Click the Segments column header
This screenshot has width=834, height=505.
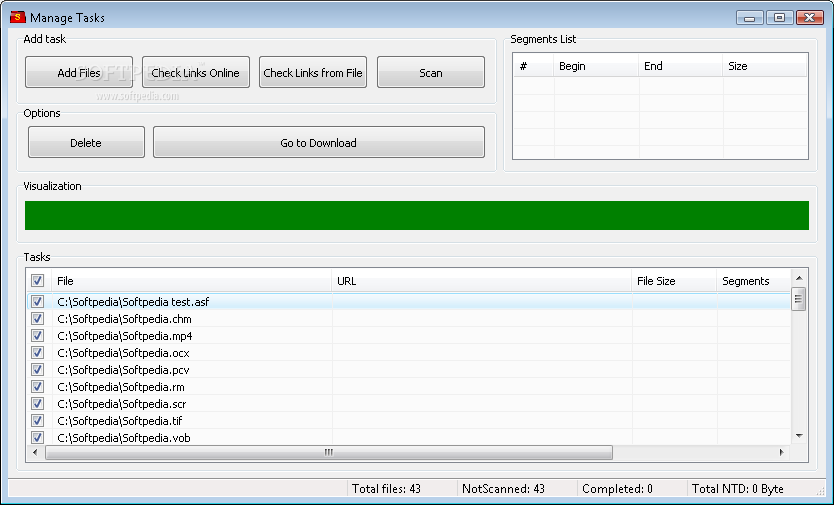coord(754,281)
